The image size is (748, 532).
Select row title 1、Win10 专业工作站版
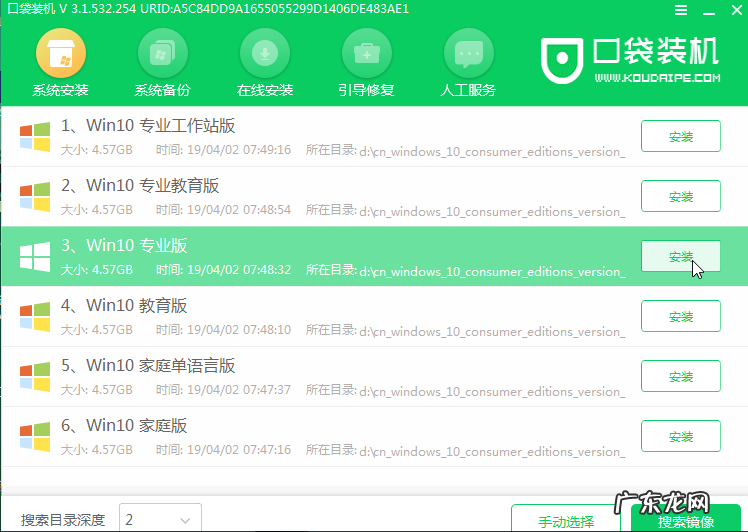[x=148, y=126]
